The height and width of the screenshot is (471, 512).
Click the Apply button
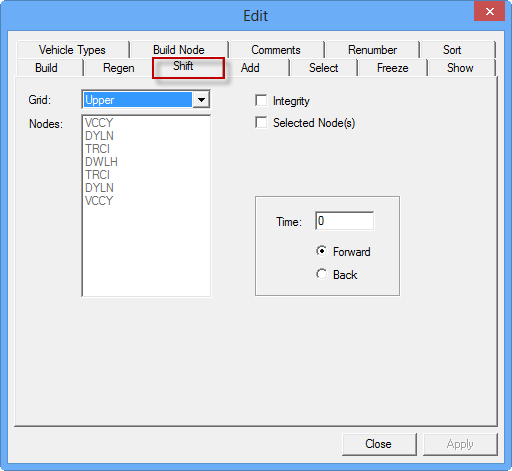coord(460,444)
